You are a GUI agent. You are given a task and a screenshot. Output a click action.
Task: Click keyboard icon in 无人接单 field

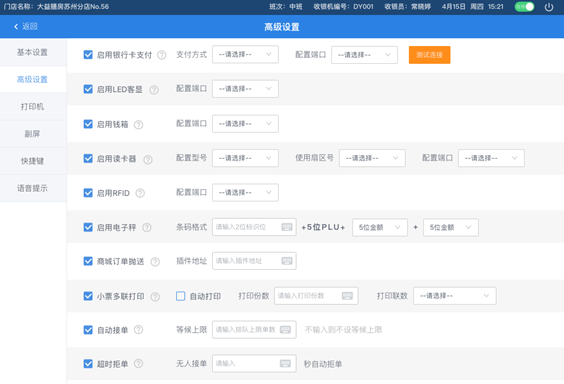point(286,364)
